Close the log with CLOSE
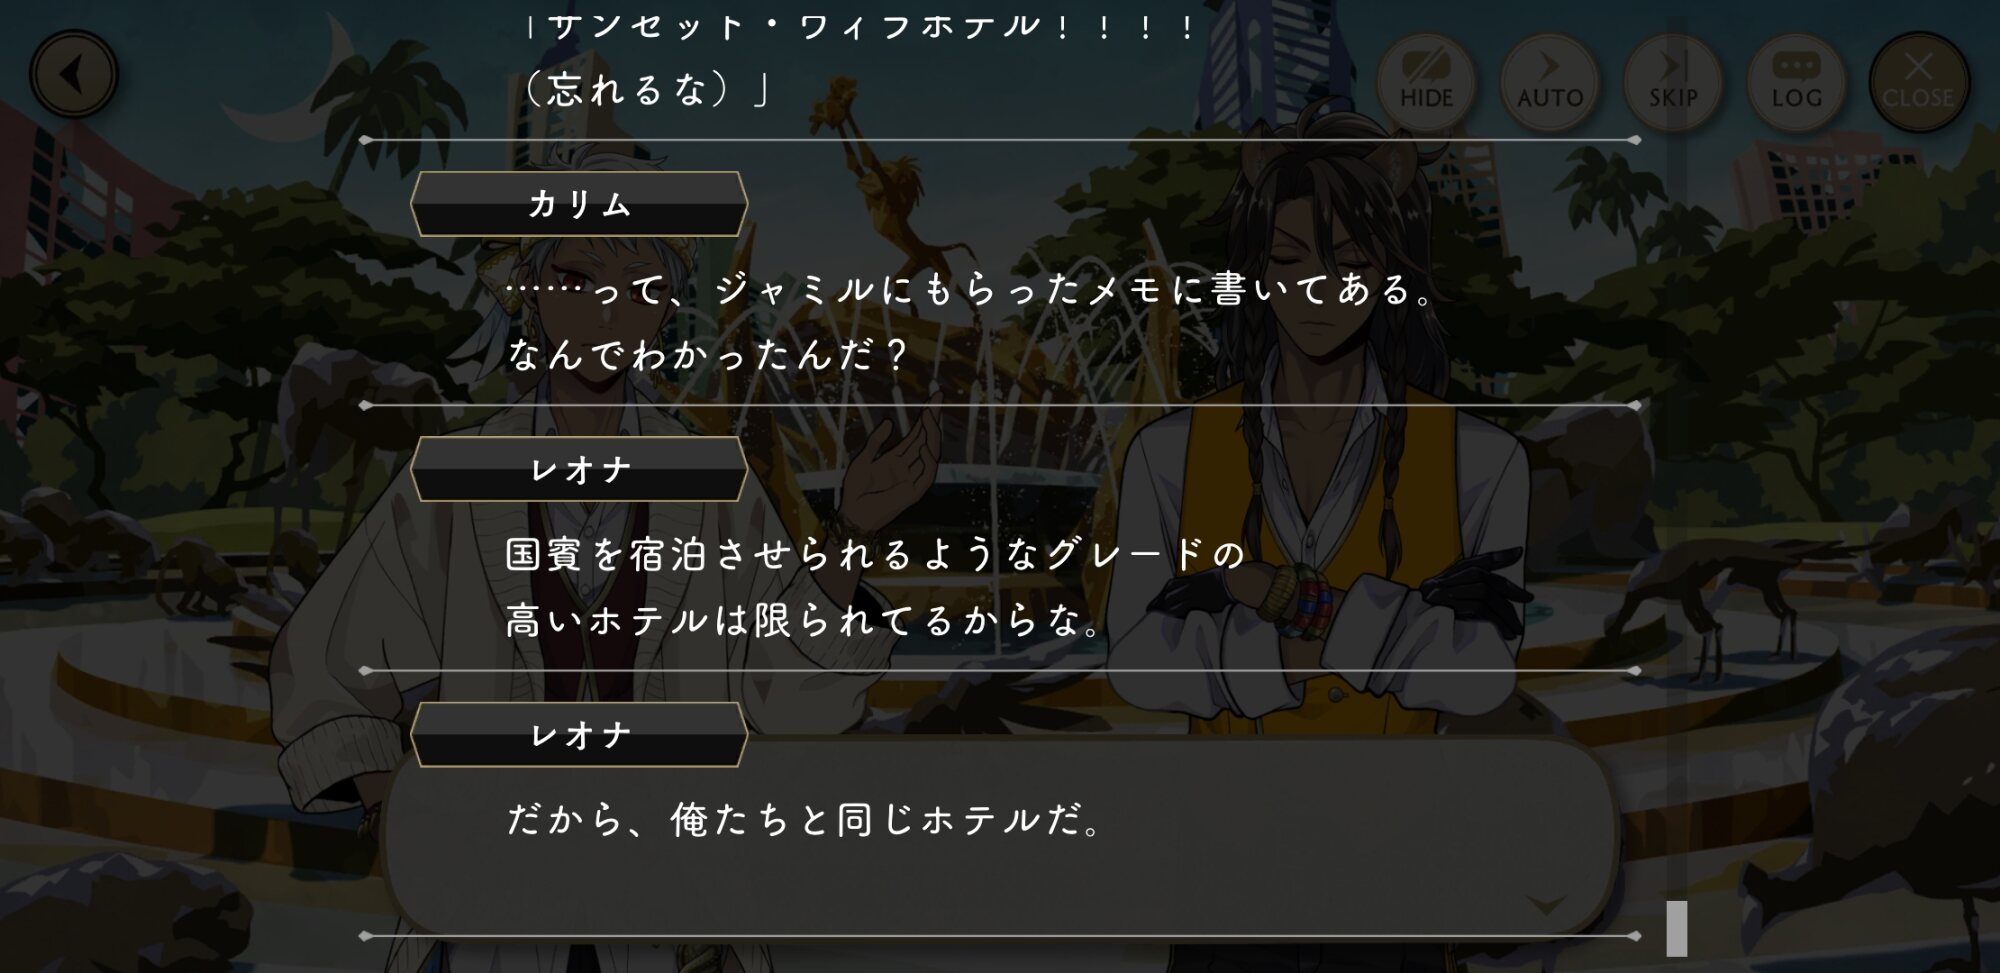 coord(1919,82)
